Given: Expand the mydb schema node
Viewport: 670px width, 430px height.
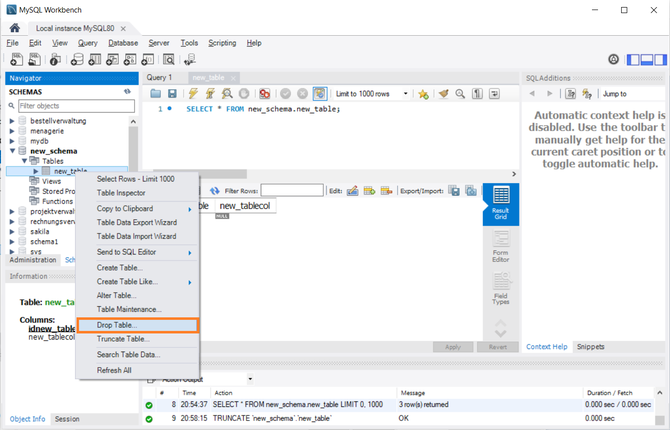Looking at the screenshot, I should click(12, 141).
